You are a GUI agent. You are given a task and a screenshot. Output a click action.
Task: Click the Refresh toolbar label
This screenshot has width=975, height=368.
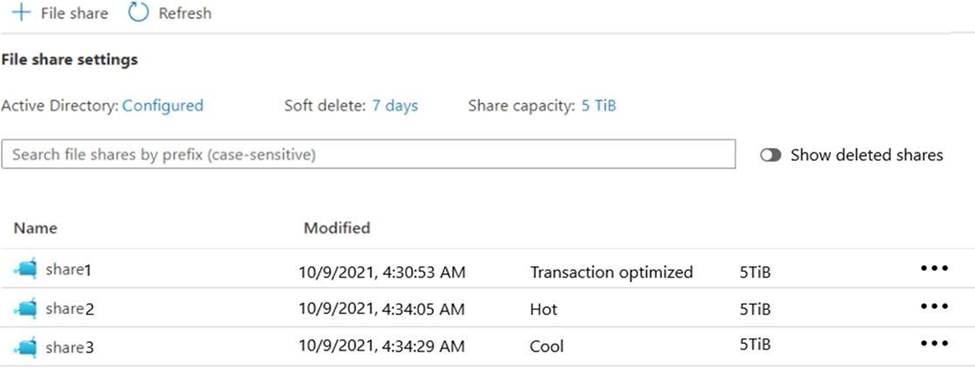coord(185,13)
